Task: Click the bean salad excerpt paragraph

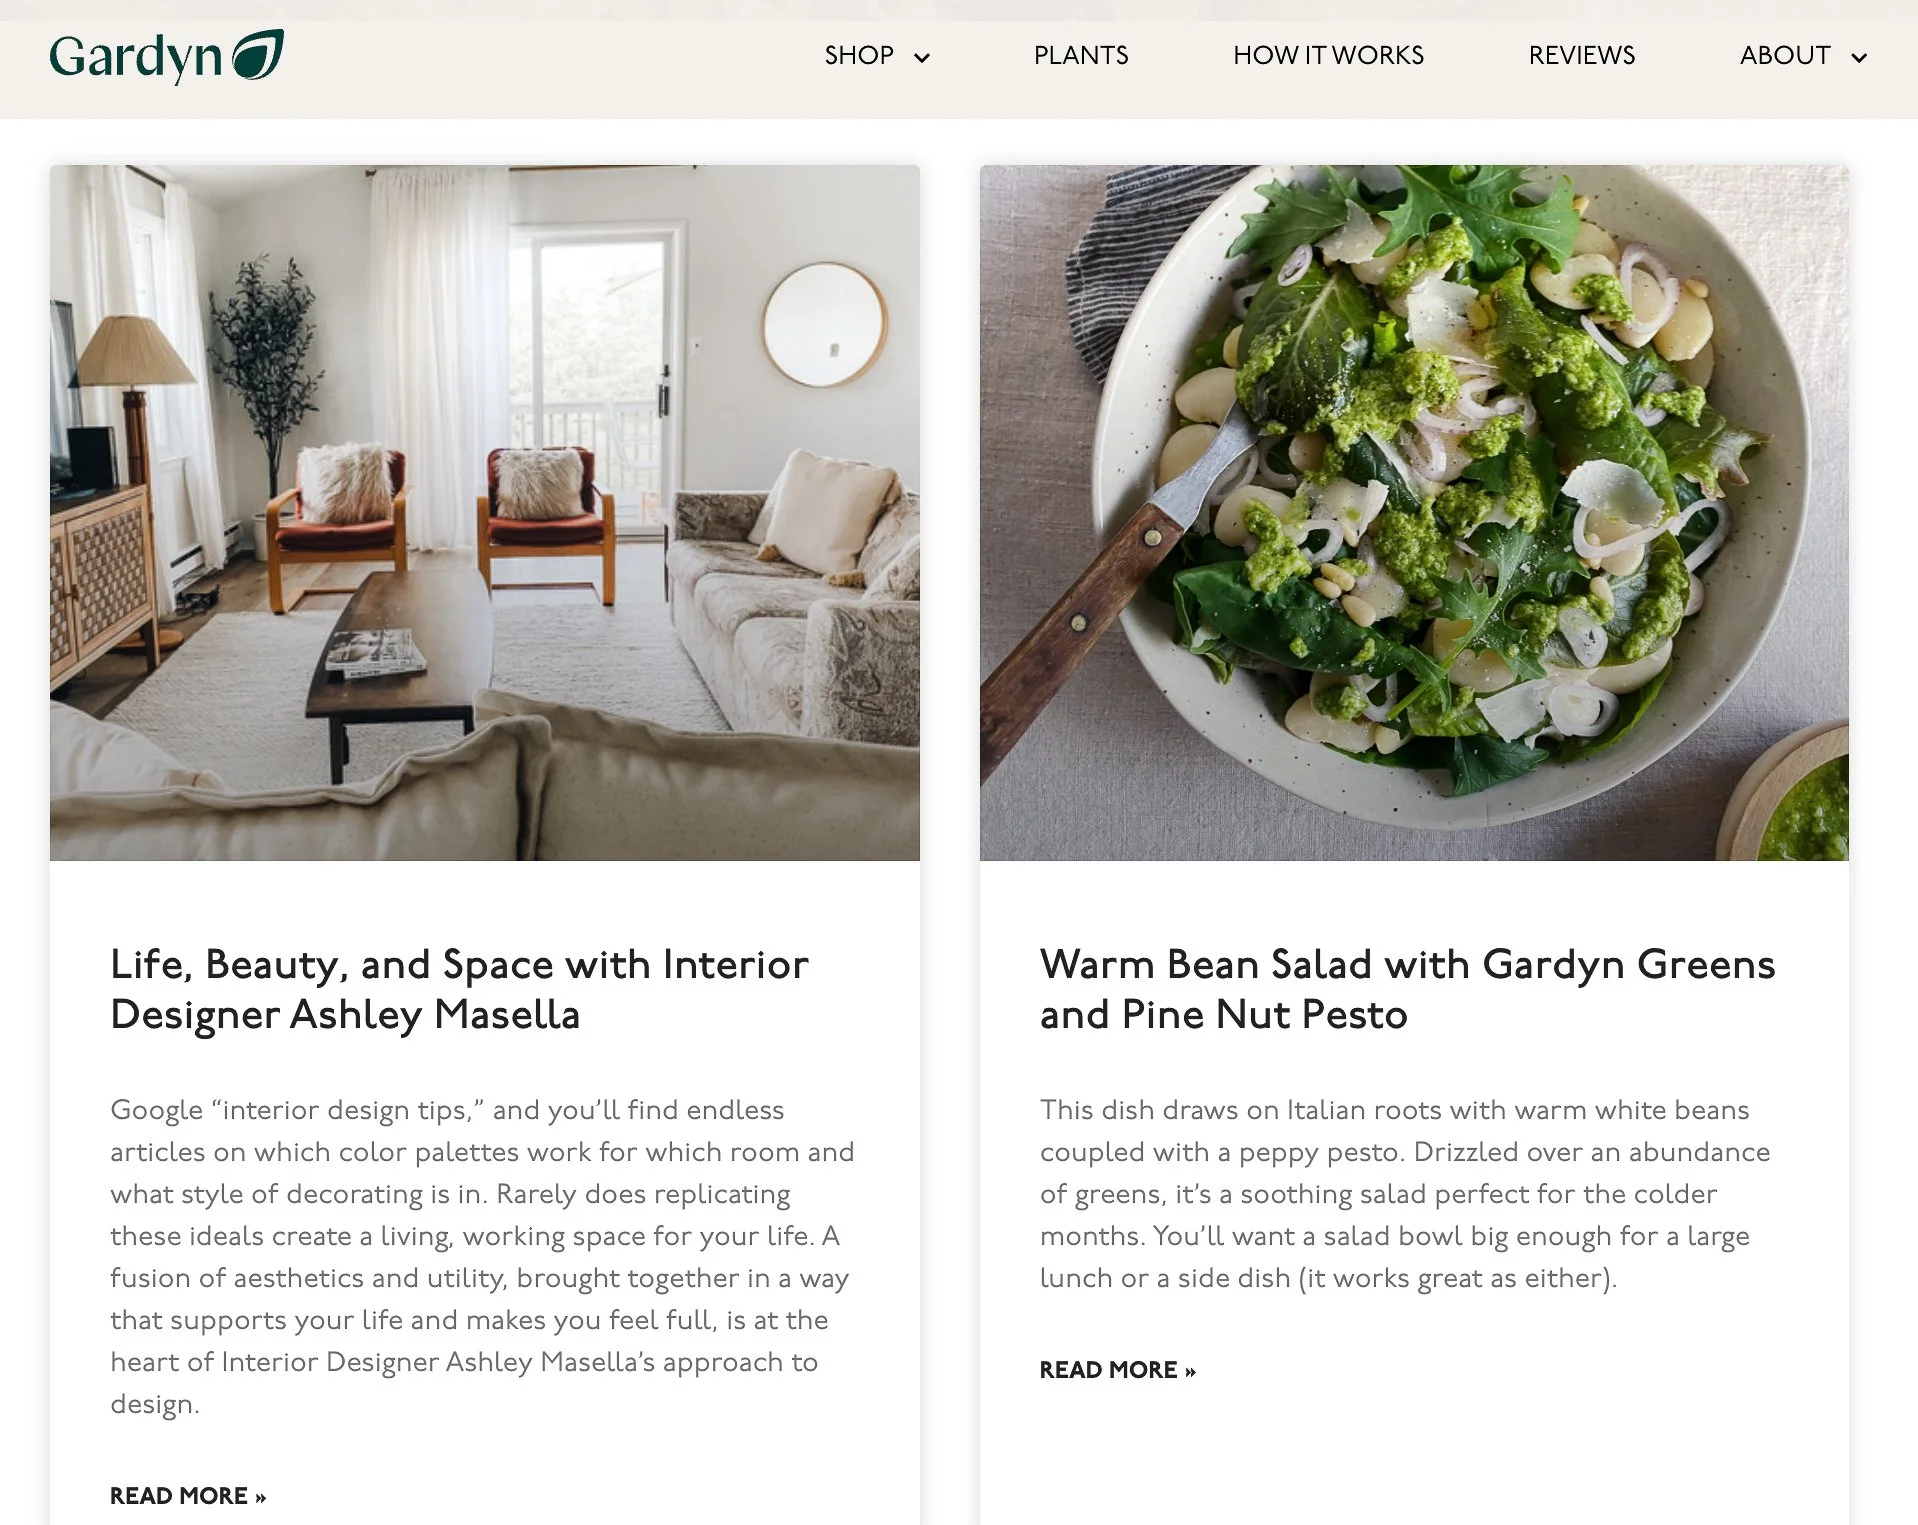Action: 1405,1194
